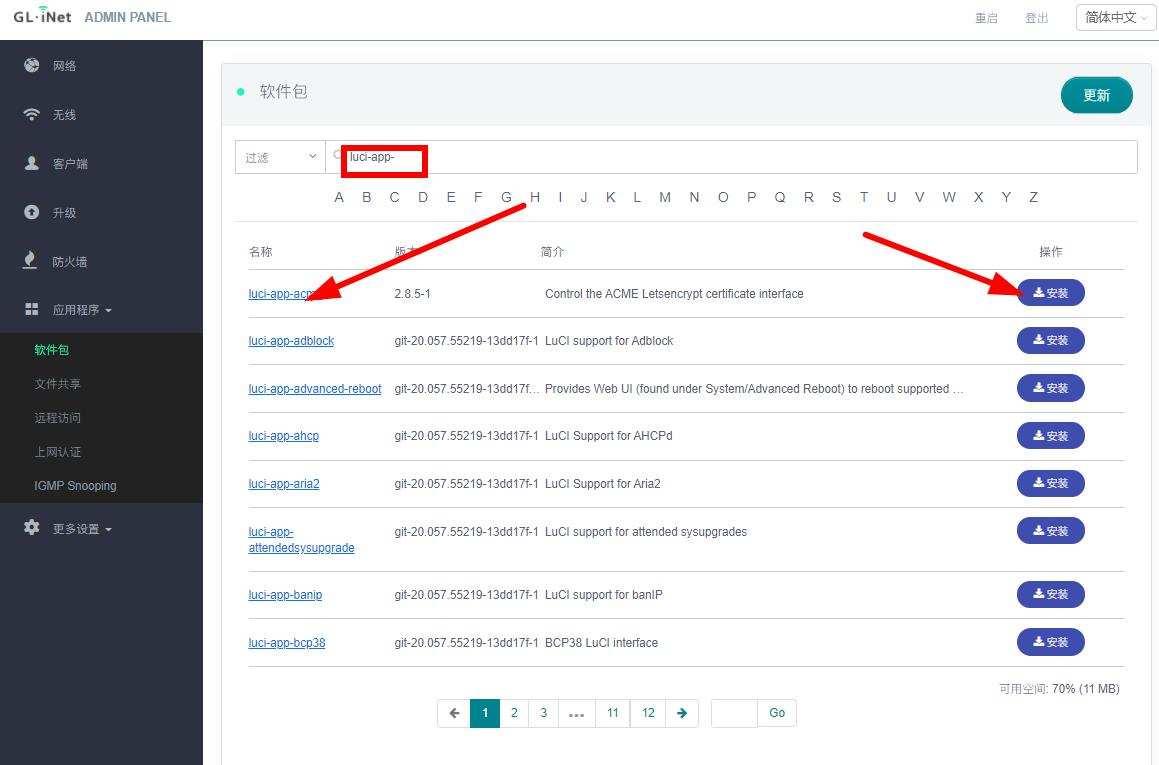Filter packages by letter L
The height and width of the screenshot is (765, 1159).
(636, 197)
